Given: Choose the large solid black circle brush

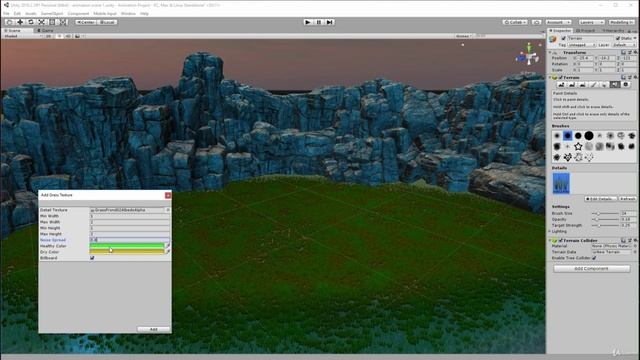Looking at the screenshot, I should point(589,136).
